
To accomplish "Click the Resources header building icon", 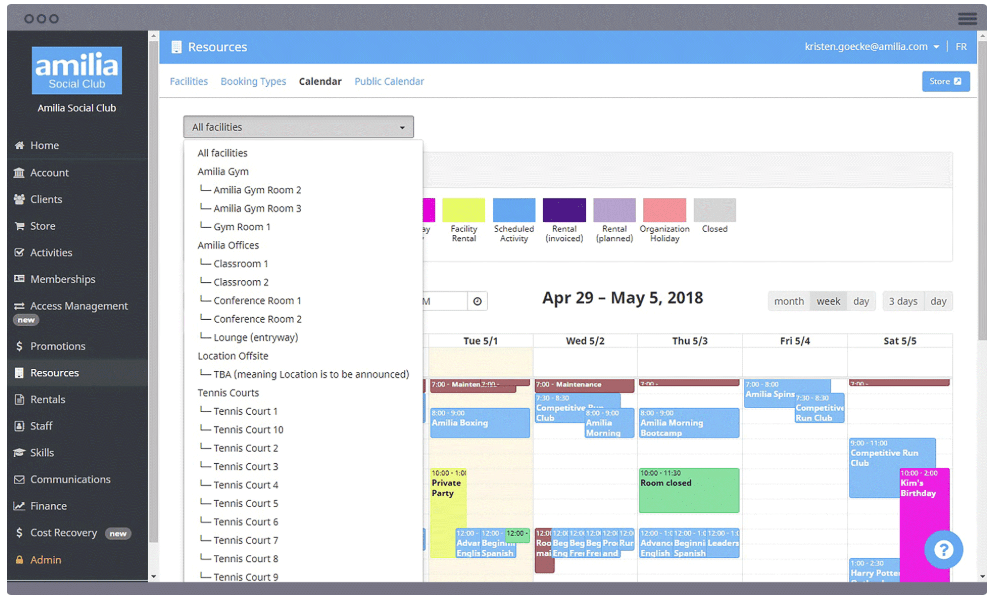I will coord(177,47).
